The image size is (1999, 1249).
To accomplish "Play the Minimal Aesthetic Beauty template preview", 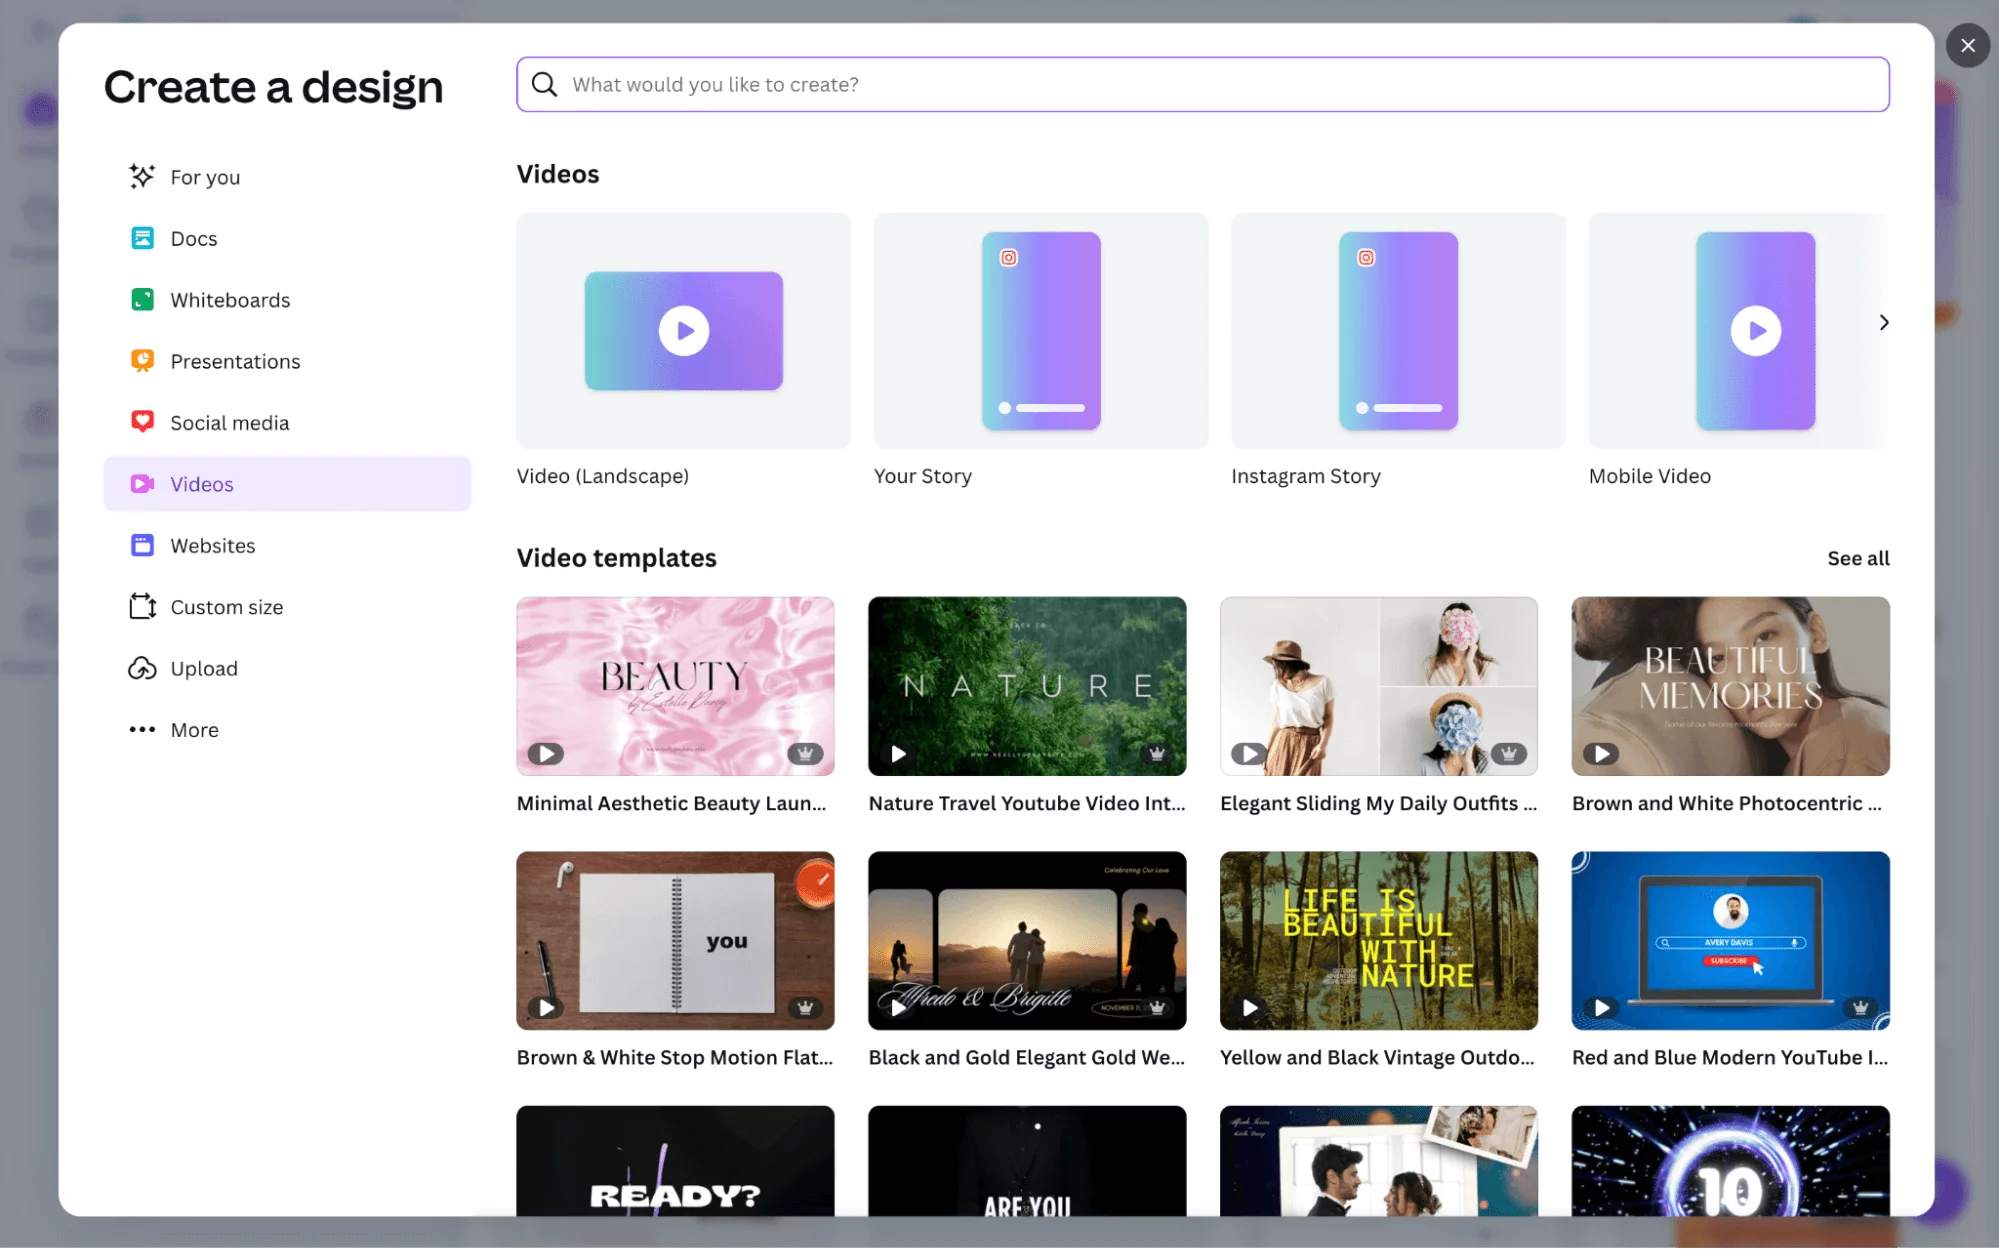I will (x=546, y=753).
